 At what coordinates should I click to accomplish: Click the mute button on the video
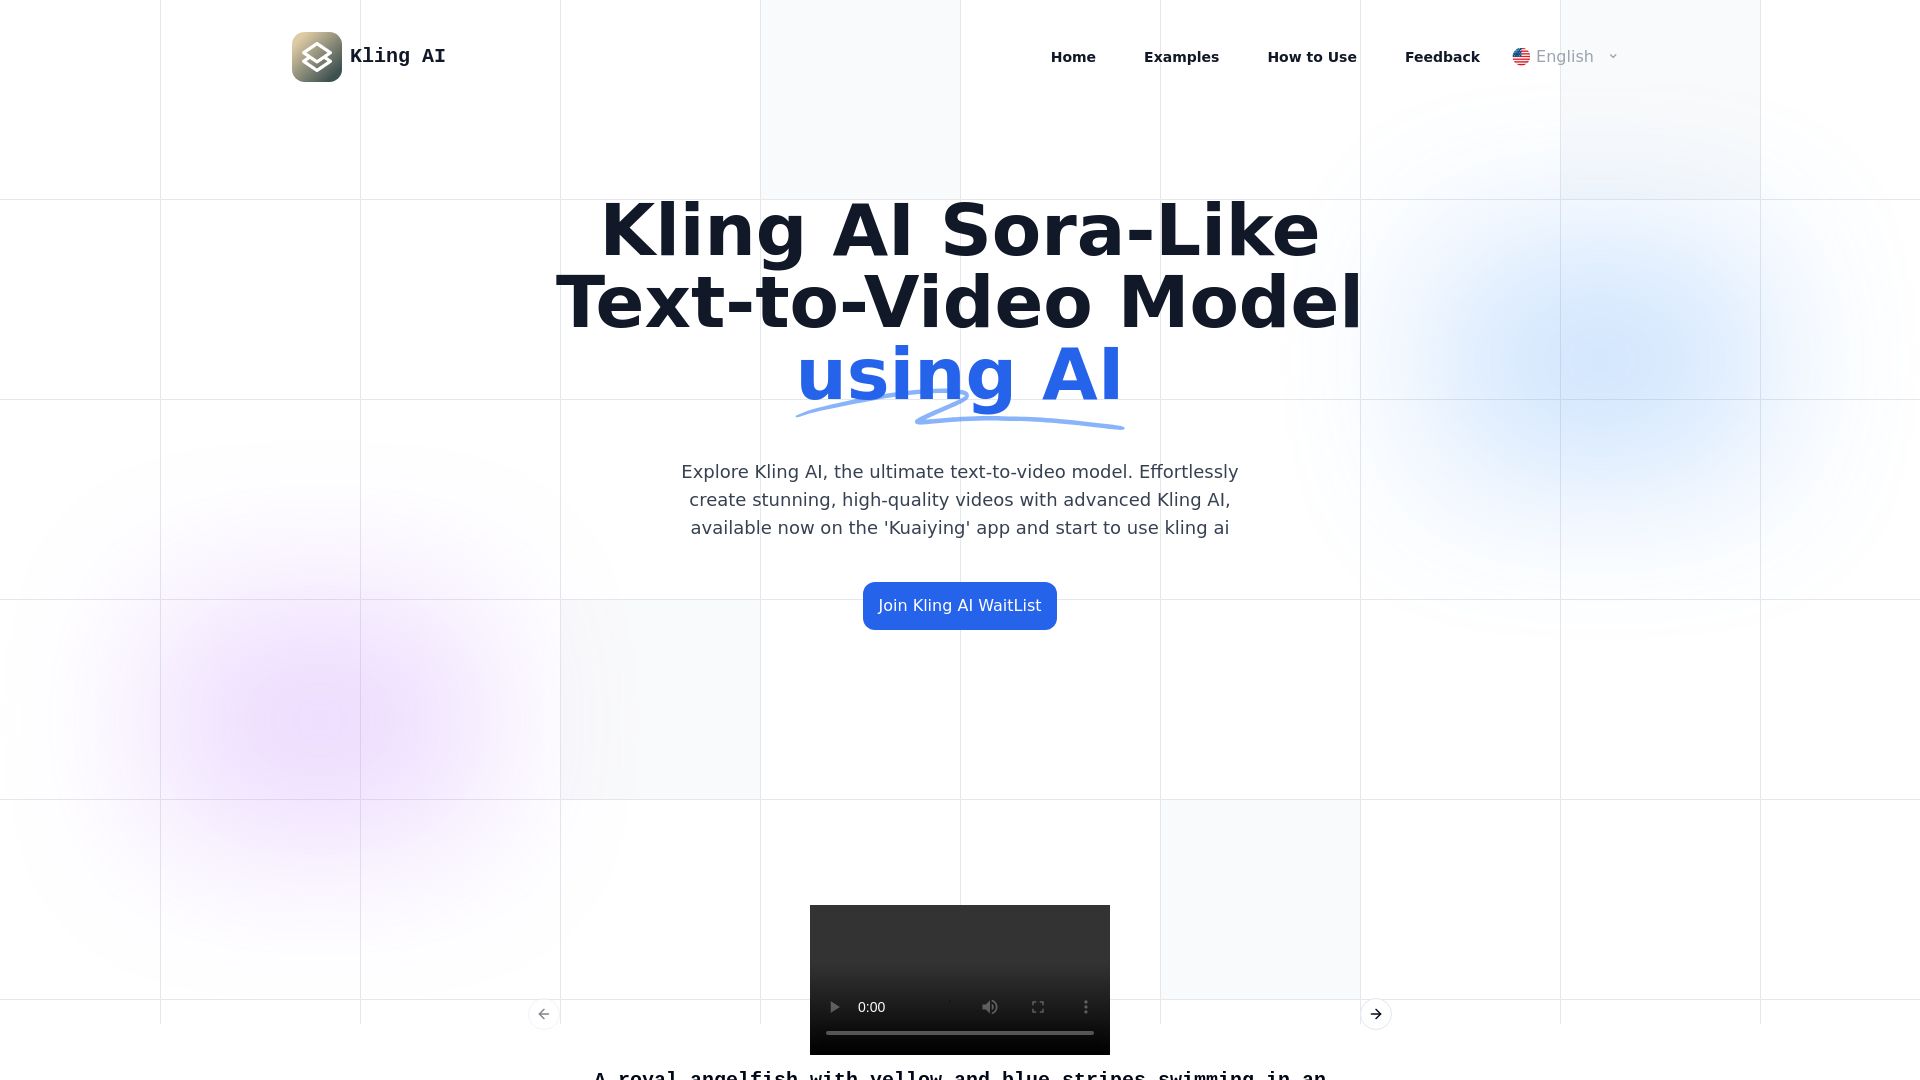point(989,1006)
